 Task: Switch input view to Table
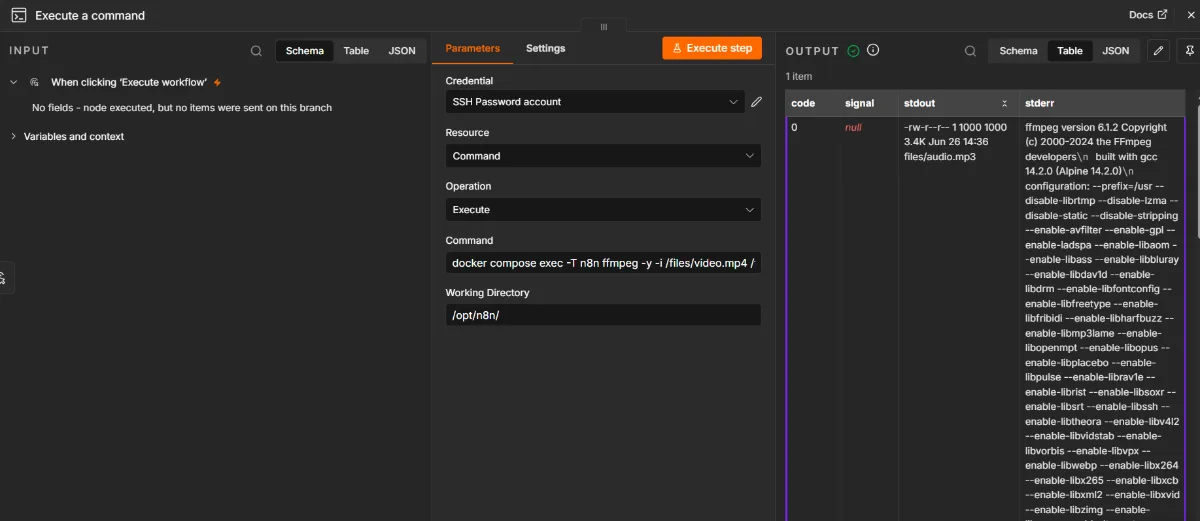click(x=356, y=51)
